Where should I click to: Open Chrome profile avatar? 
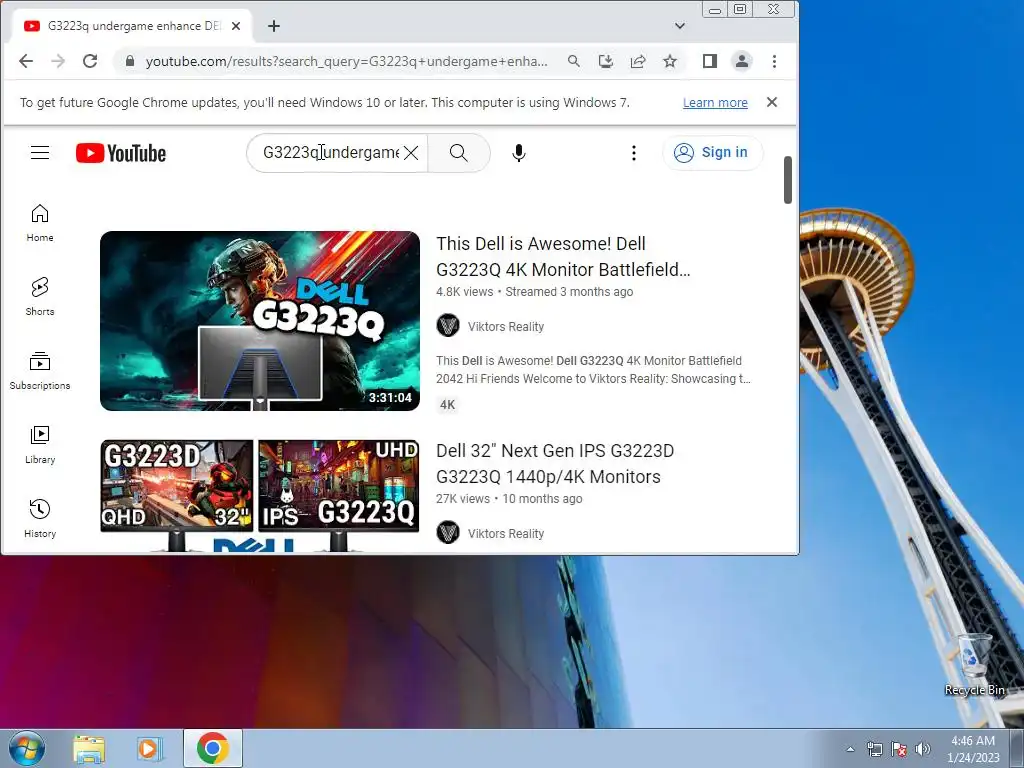pyautogui.click(x=742, y=61)
